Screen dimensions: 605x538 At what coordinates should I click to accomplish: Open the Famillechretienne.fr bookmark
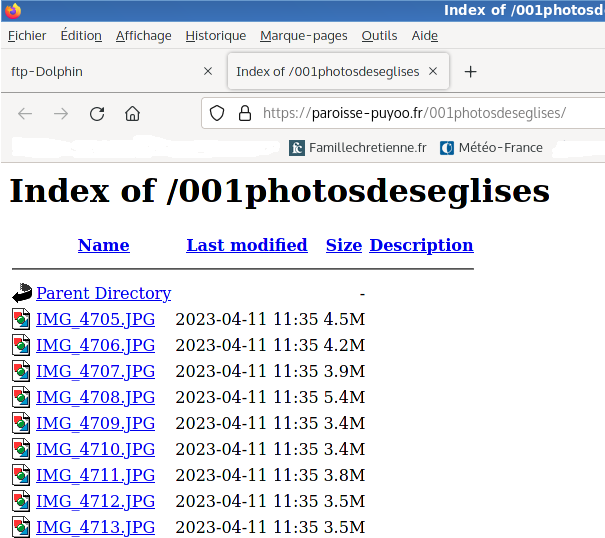click(358, 148)
